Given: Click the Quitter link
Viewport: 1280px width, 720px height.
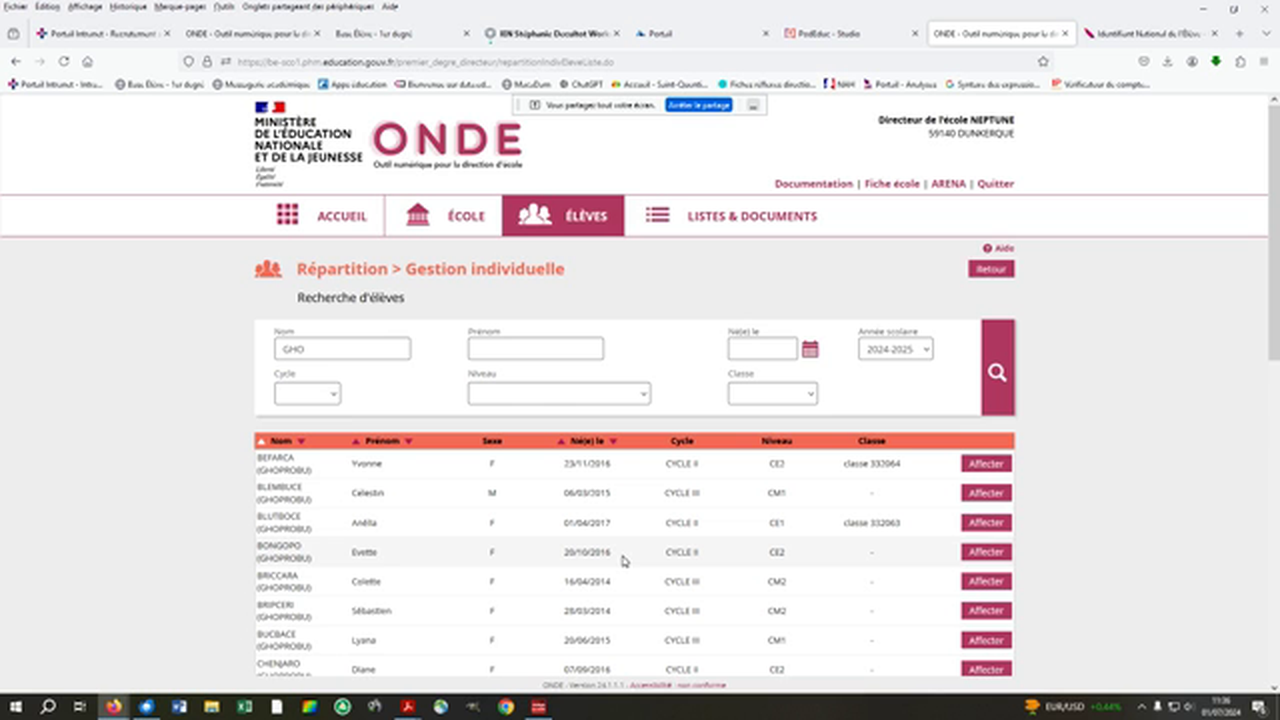Looking at the screenshot, I should pyautogui.click(x=996, y=183).
